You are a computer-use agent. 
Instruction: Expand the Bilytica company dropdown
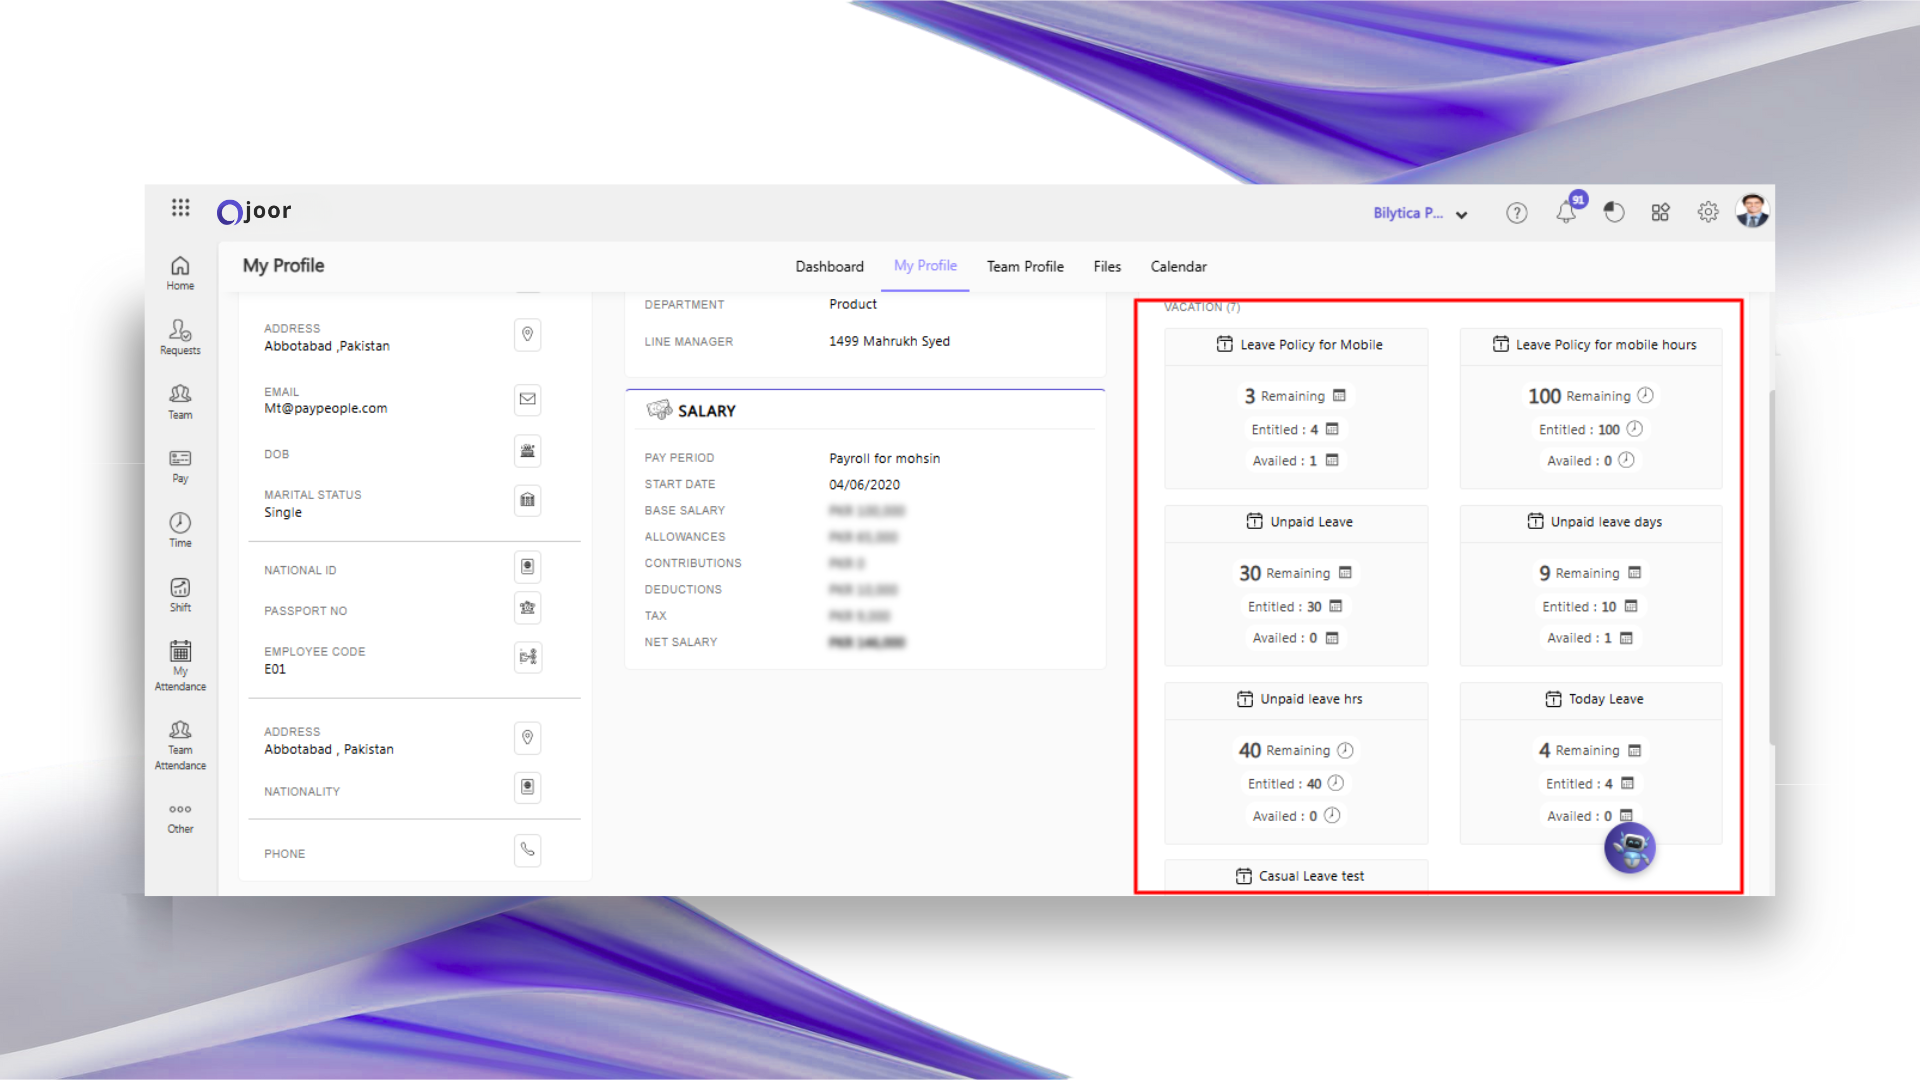pos(1420,213)
